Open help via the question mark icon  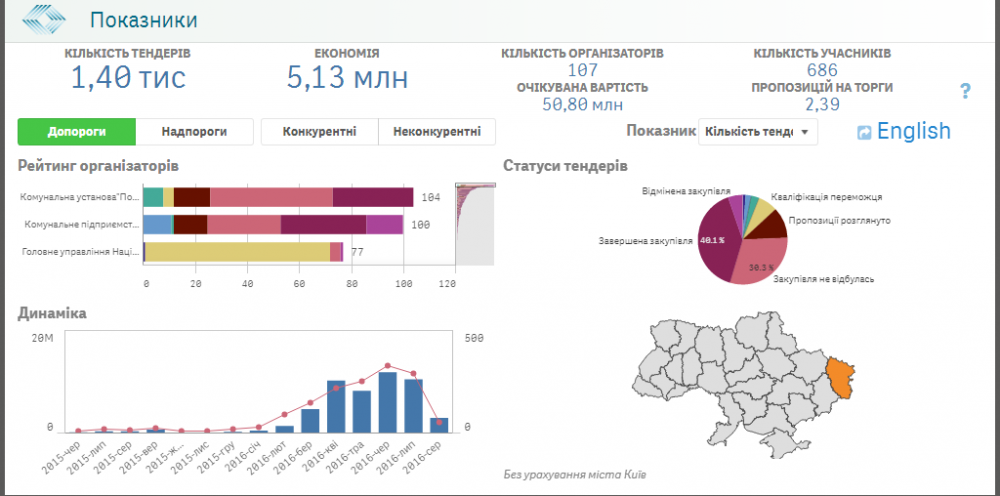965,92
